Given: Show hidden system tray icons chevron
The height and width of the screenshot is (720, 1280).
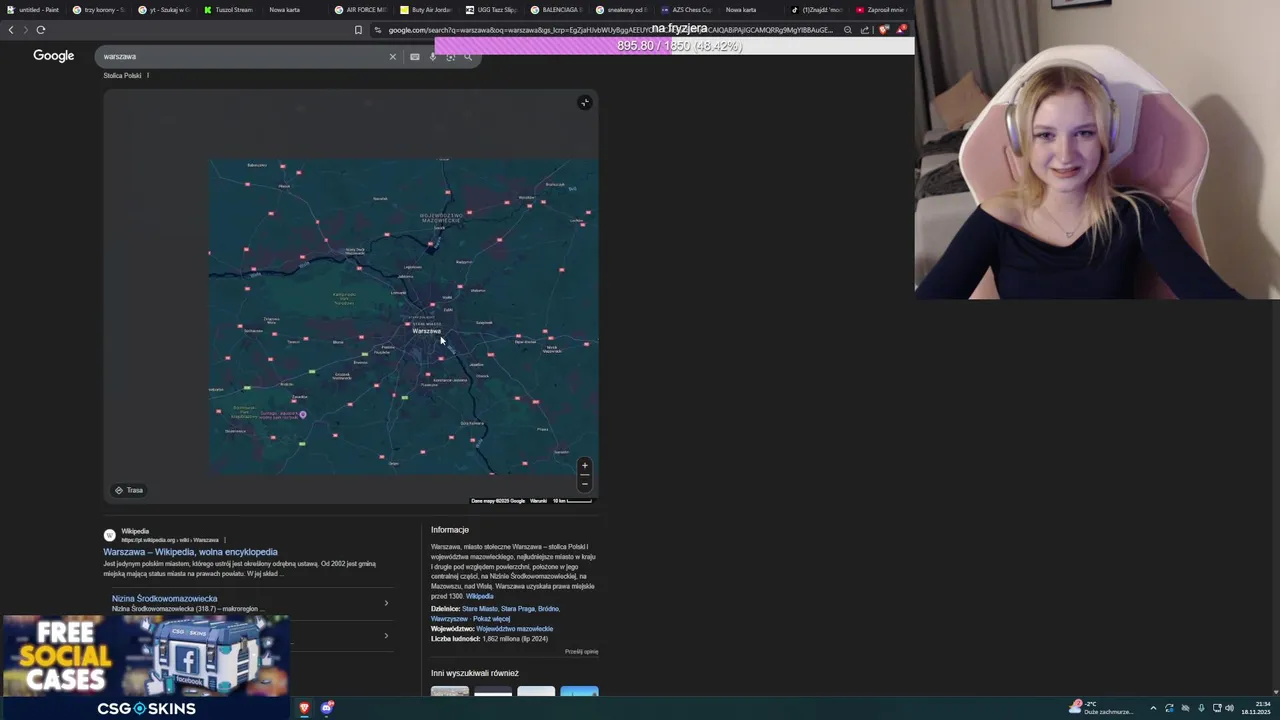Looking at the screenshot, I should [1153, 708].
